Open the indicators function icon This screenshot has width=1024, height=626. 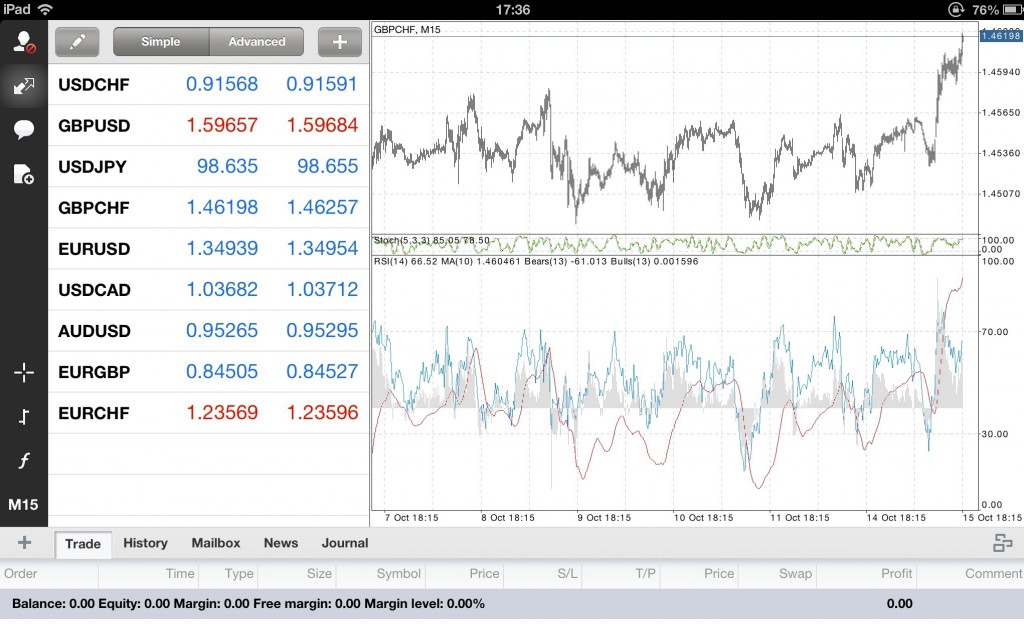tap(24, 461)
